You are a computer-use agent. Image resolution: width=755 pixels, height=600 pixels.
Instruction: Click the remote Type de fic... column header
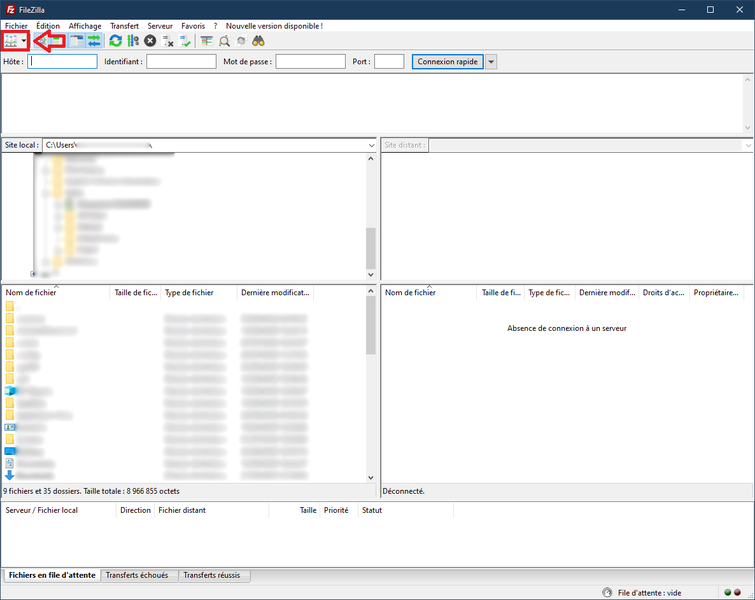point(549,292)
